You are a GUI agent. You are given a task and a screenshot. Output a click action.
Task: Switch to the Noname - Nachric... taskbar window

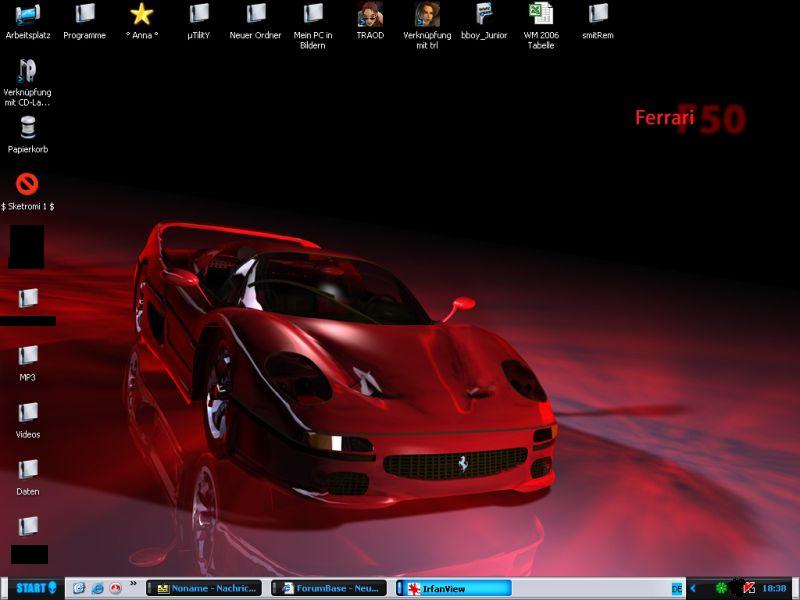(204, 588)
